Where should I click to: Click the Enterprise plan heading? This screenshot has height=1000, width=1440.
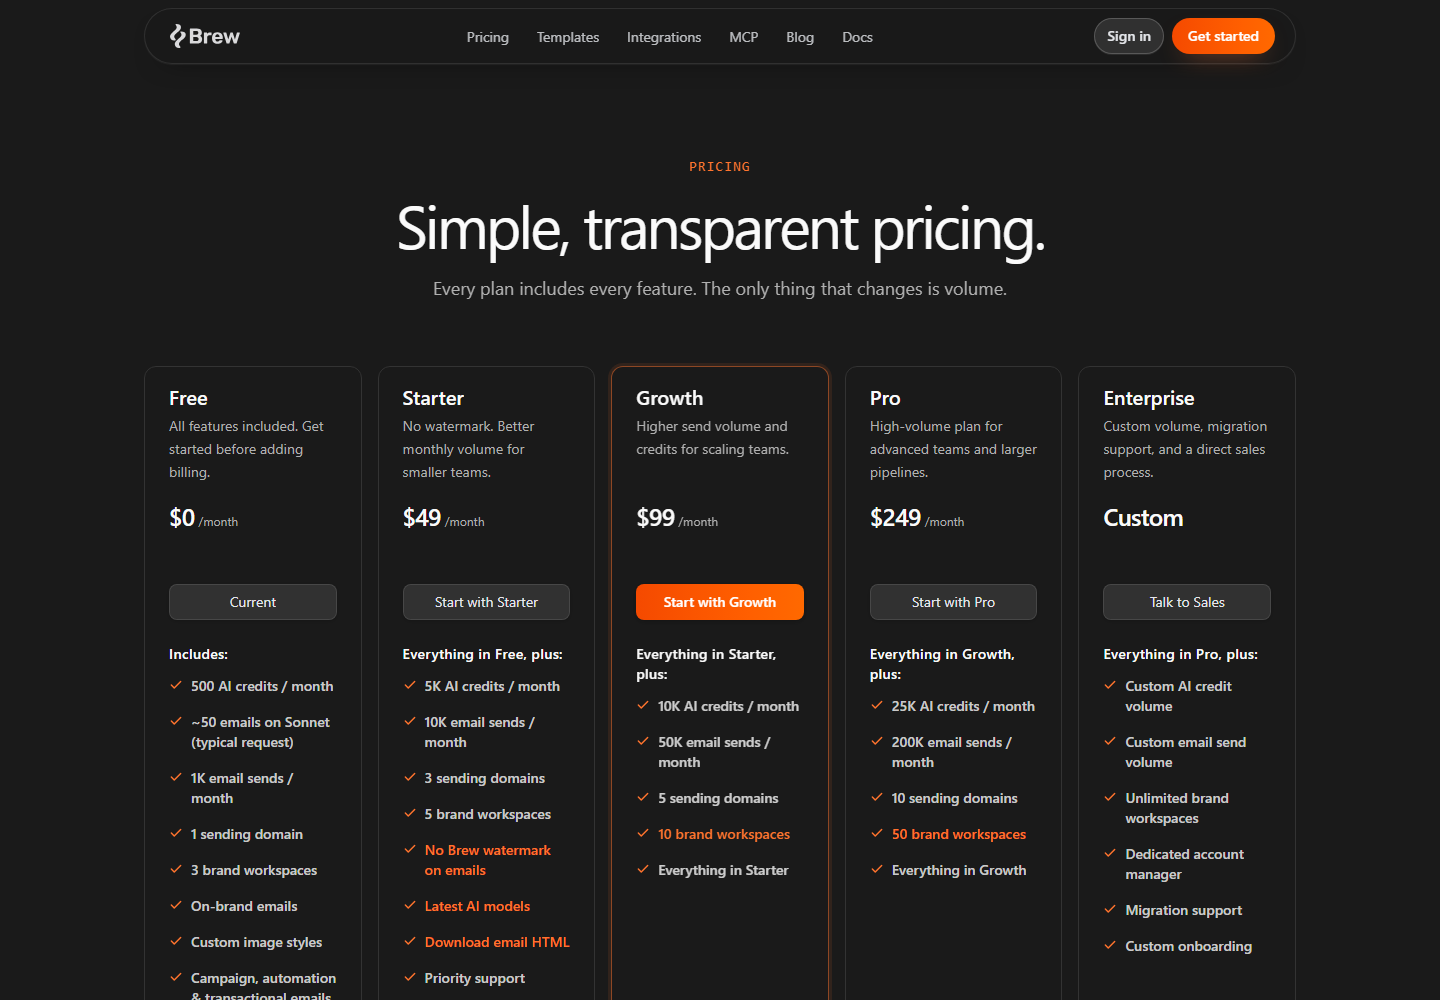tap(1149, 398)
